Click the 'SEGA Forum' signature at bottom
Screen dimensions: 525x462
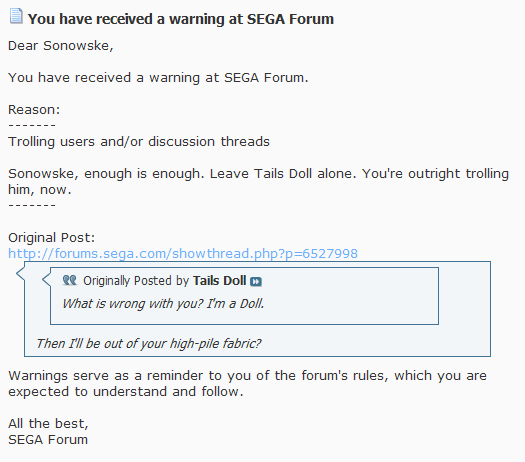pyautogui.click(x=48, y=440)
